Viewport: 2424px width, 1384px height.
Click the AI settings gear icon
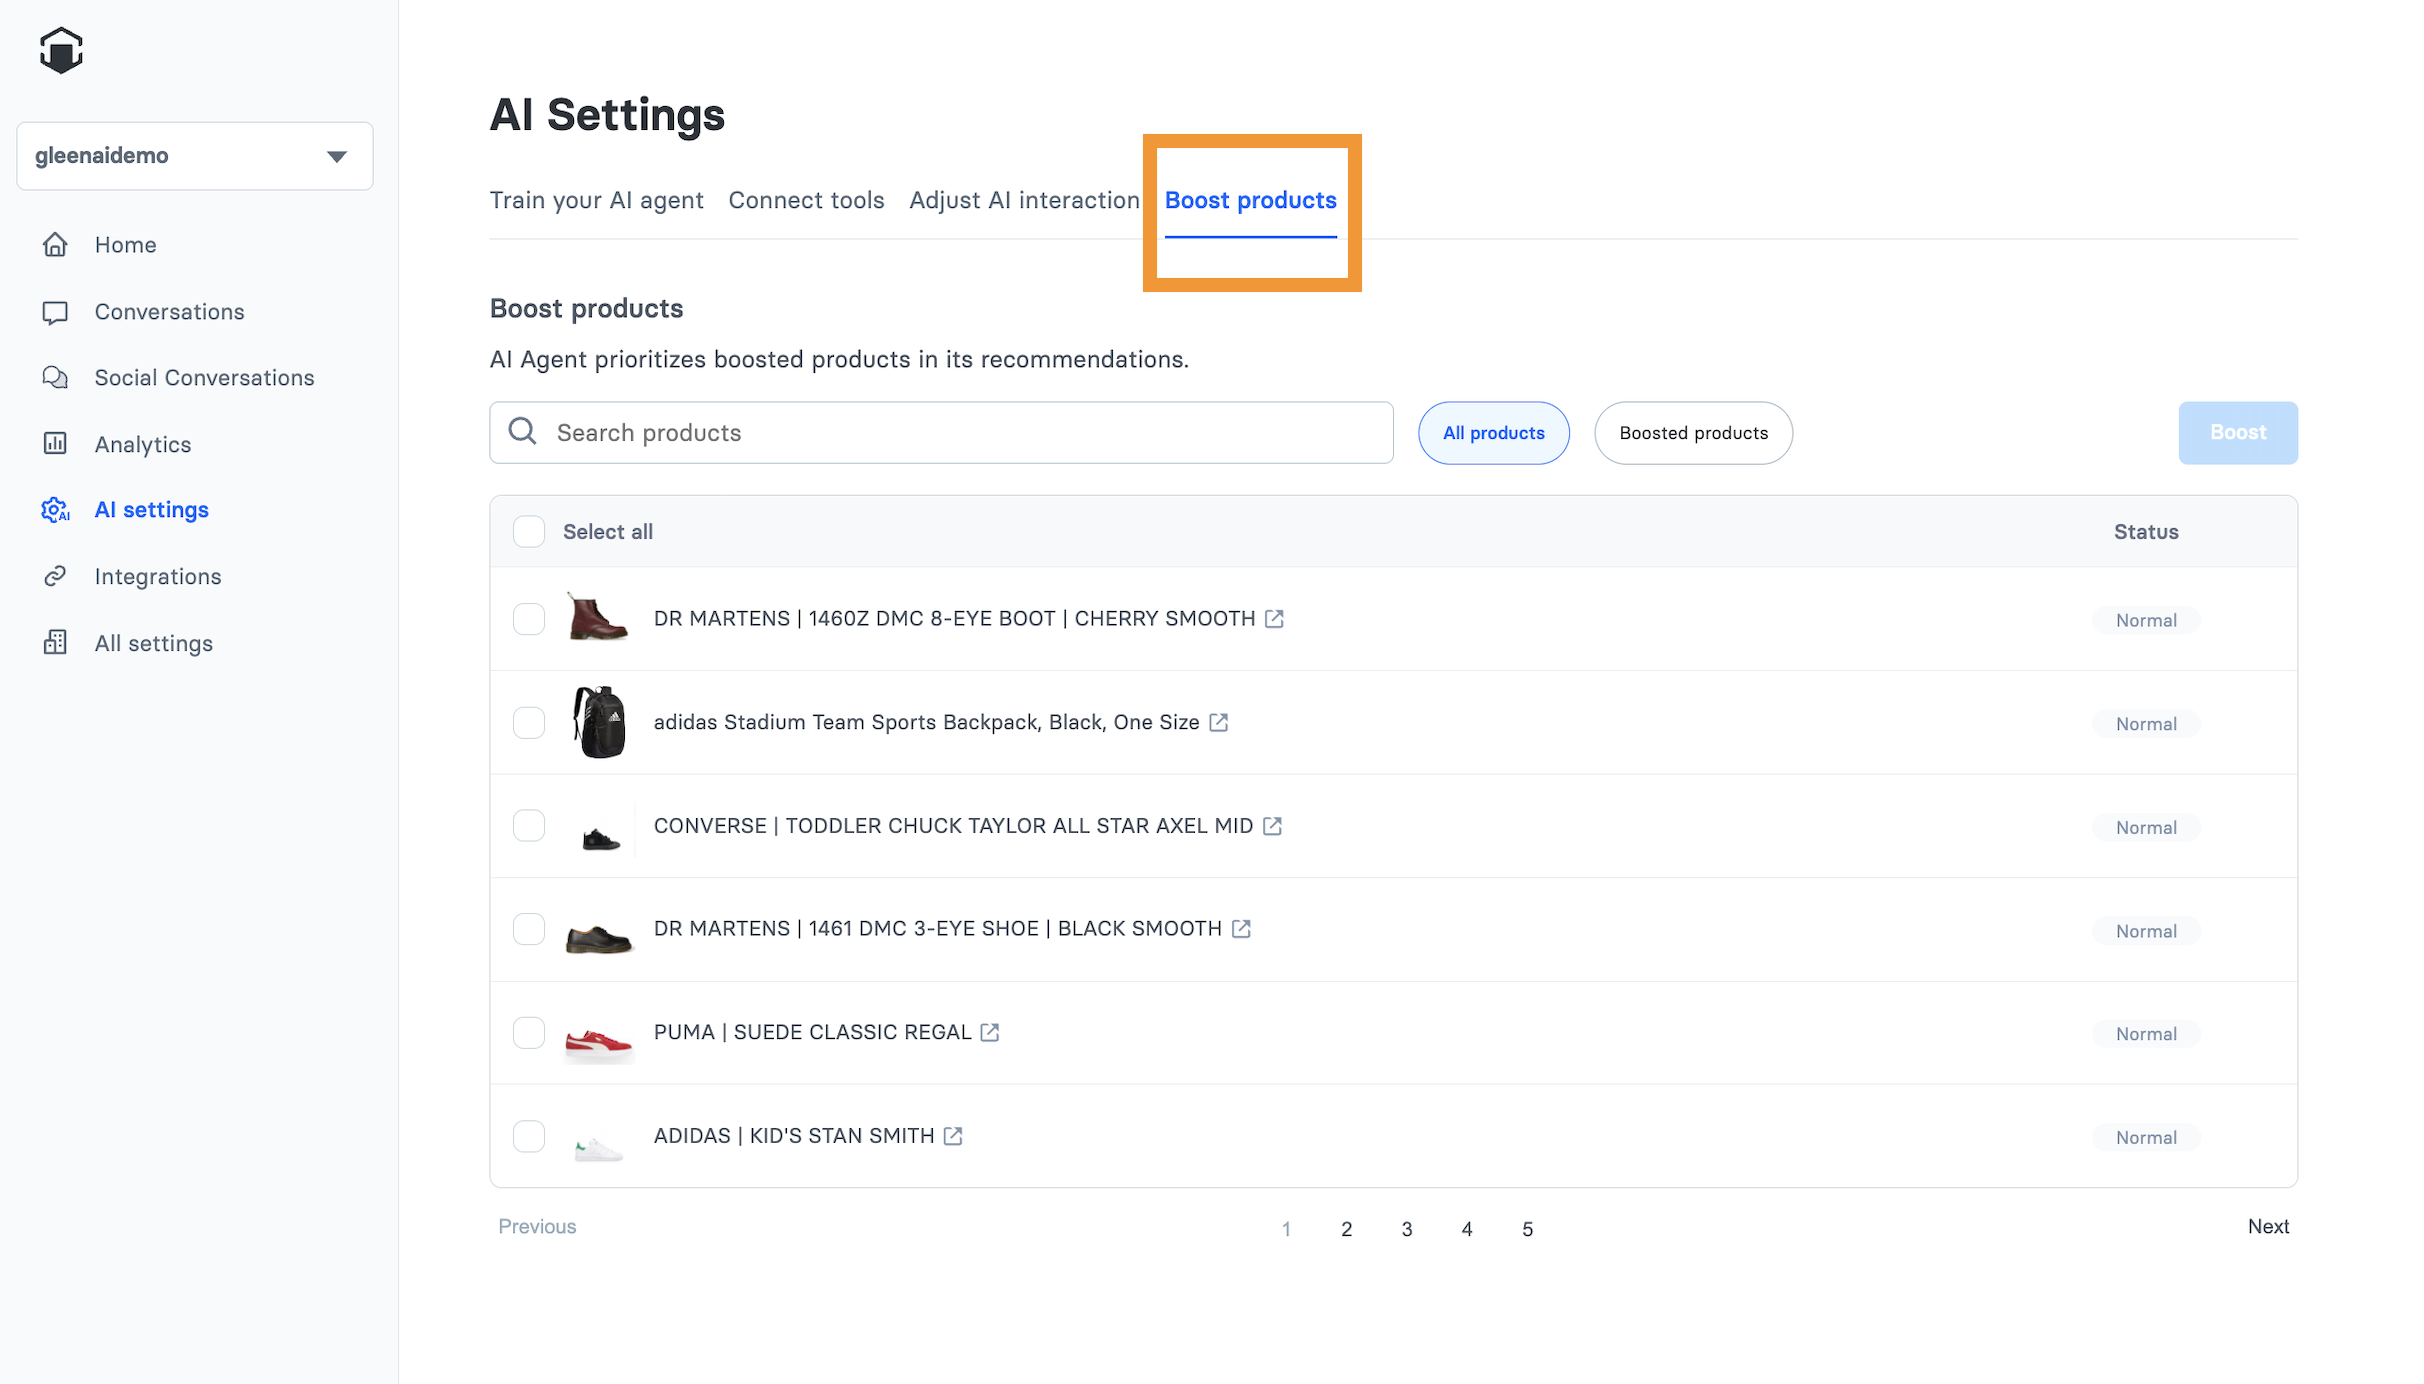[x=55, y=510]
